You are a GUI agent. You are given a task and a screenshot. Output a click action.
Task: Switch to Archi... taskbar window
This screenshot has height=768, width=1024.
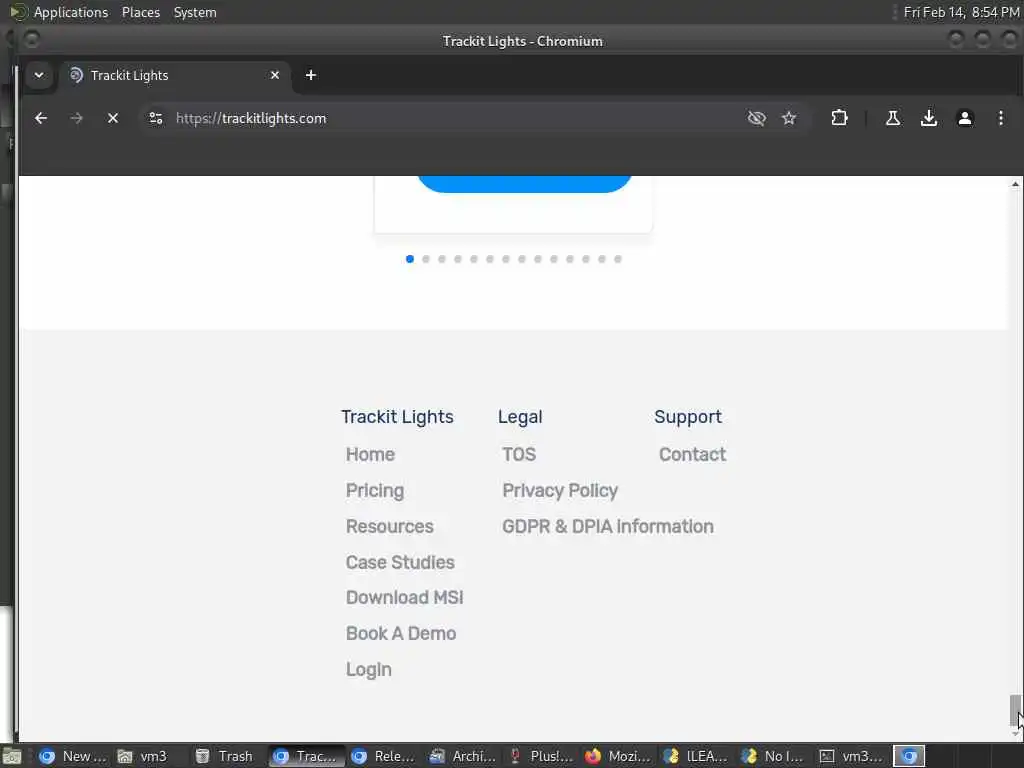[x=462, y=756]
